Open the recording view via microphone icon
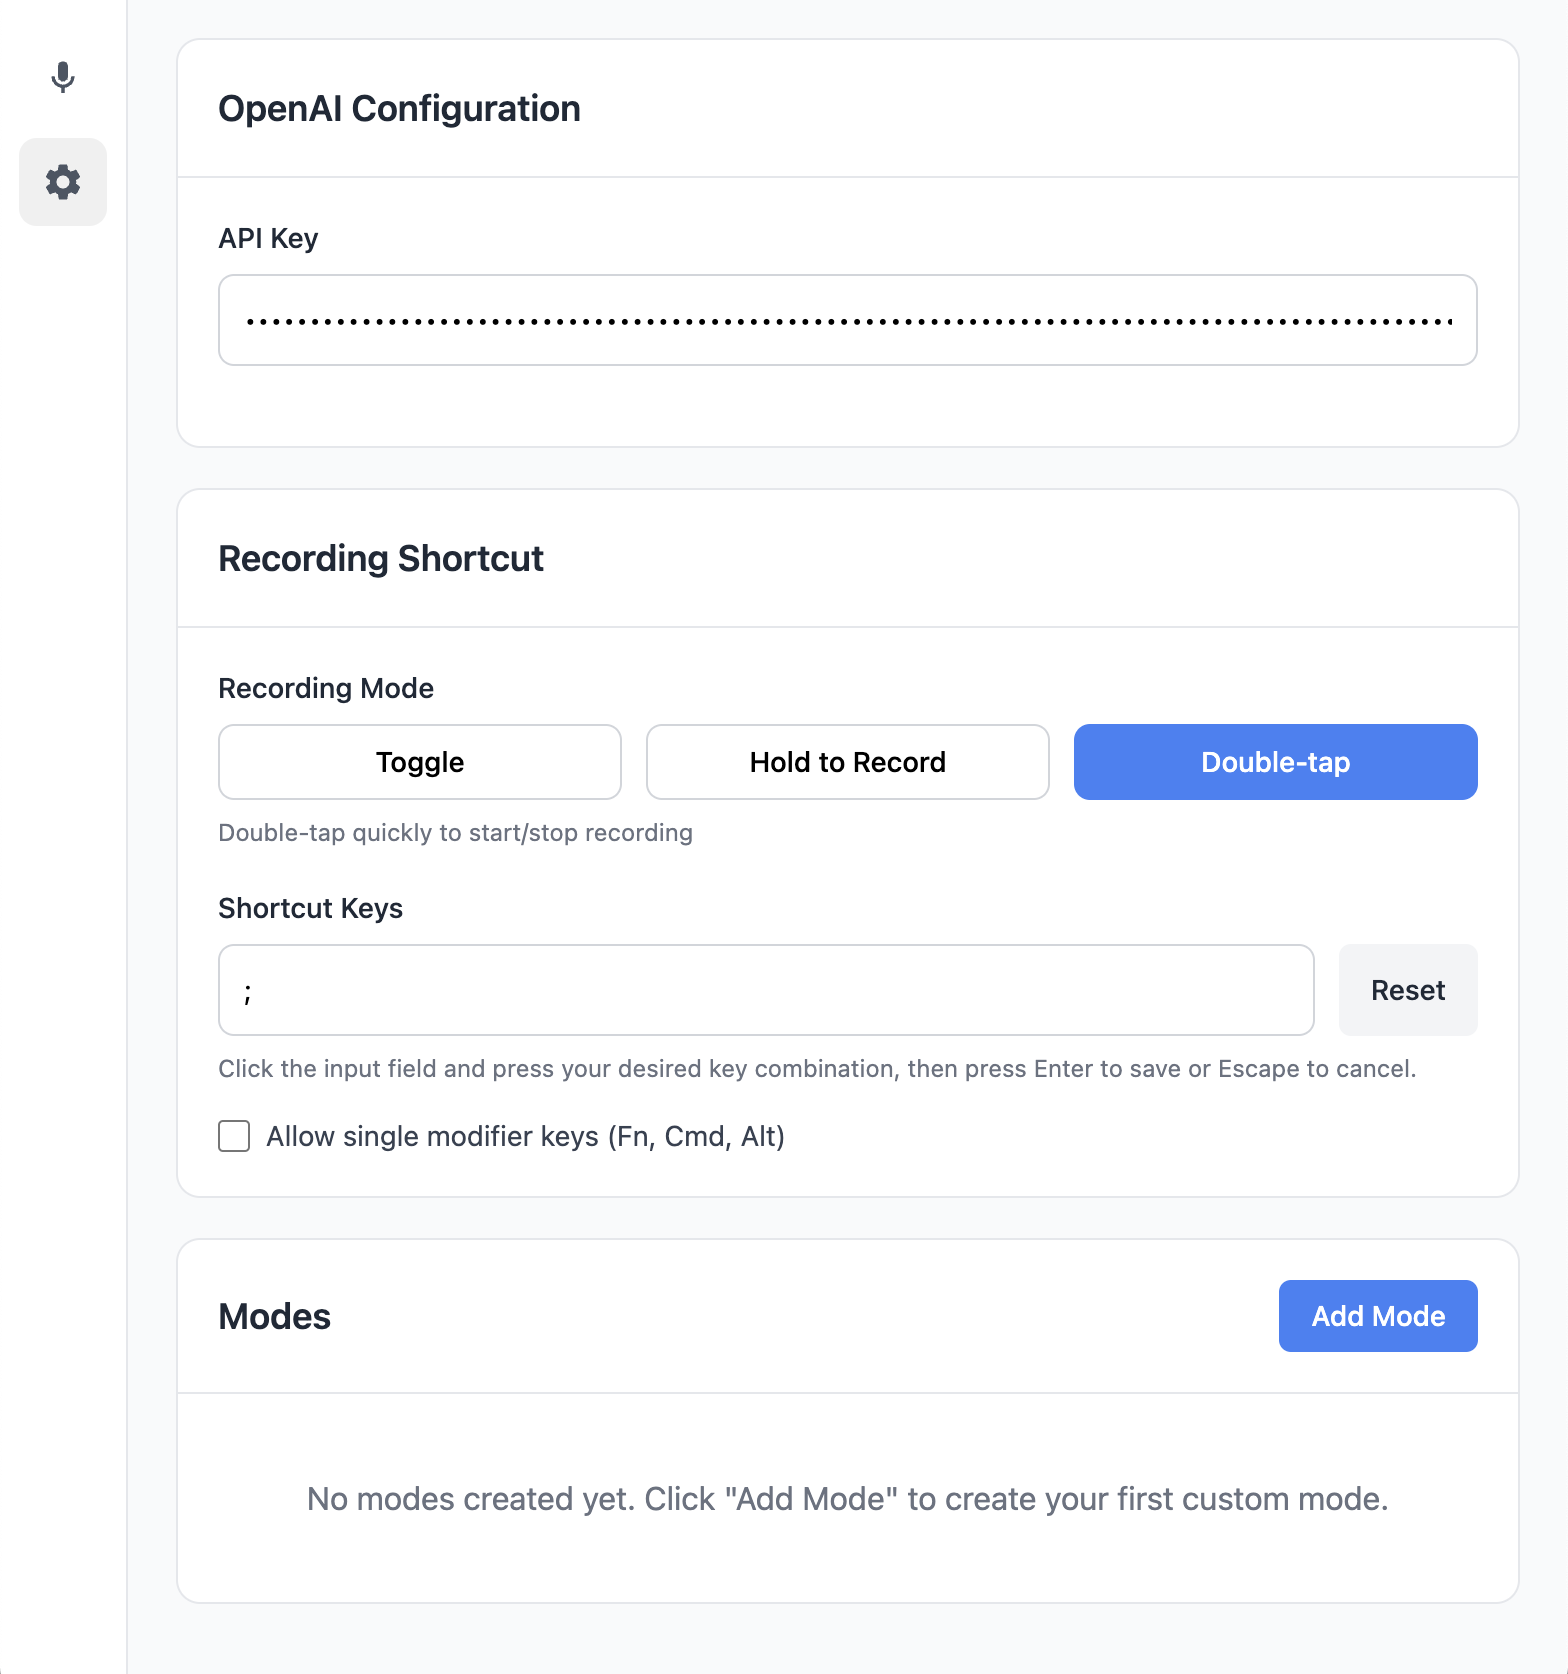Screen dimensions: 1568x1674 coord(63,78)
